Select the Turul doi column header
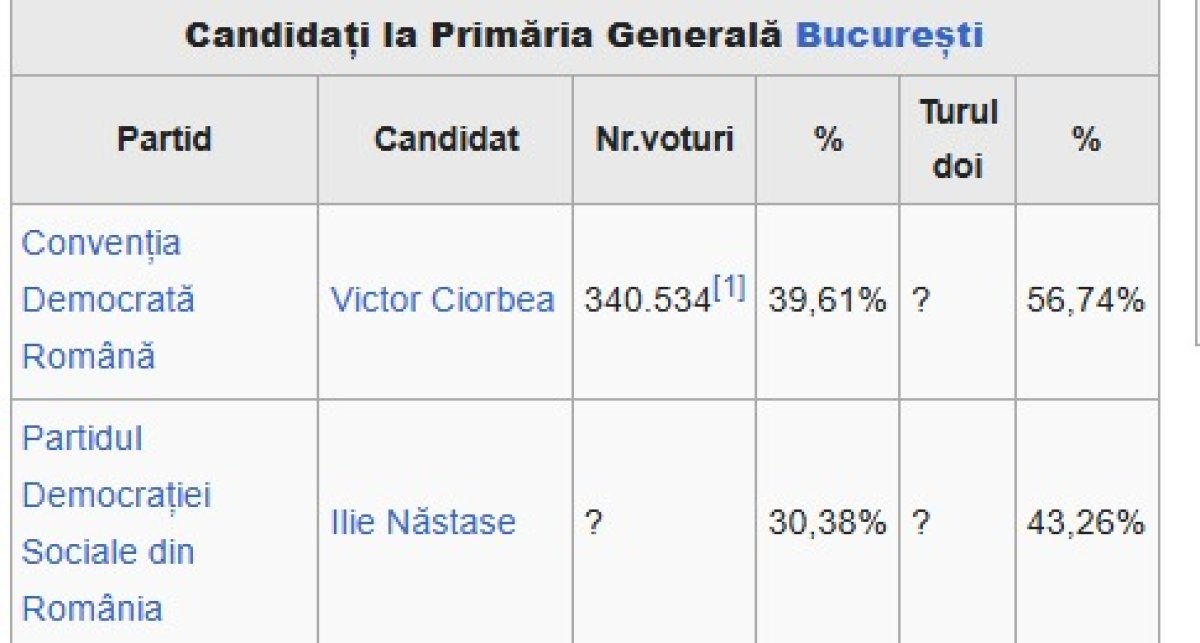Viewport: 1200px width, 643px height. [x=957, y=139]
